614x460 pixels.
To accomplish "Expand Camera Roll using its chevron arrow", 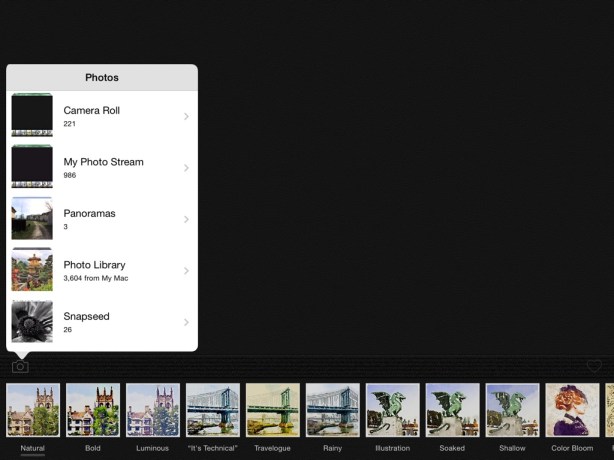I will (x=186, y=116).
